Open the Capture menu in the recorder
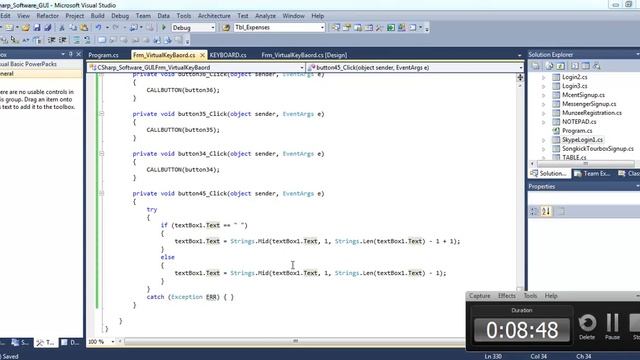Viewport: 640px width, 360px height. click(x=479, y=296)
